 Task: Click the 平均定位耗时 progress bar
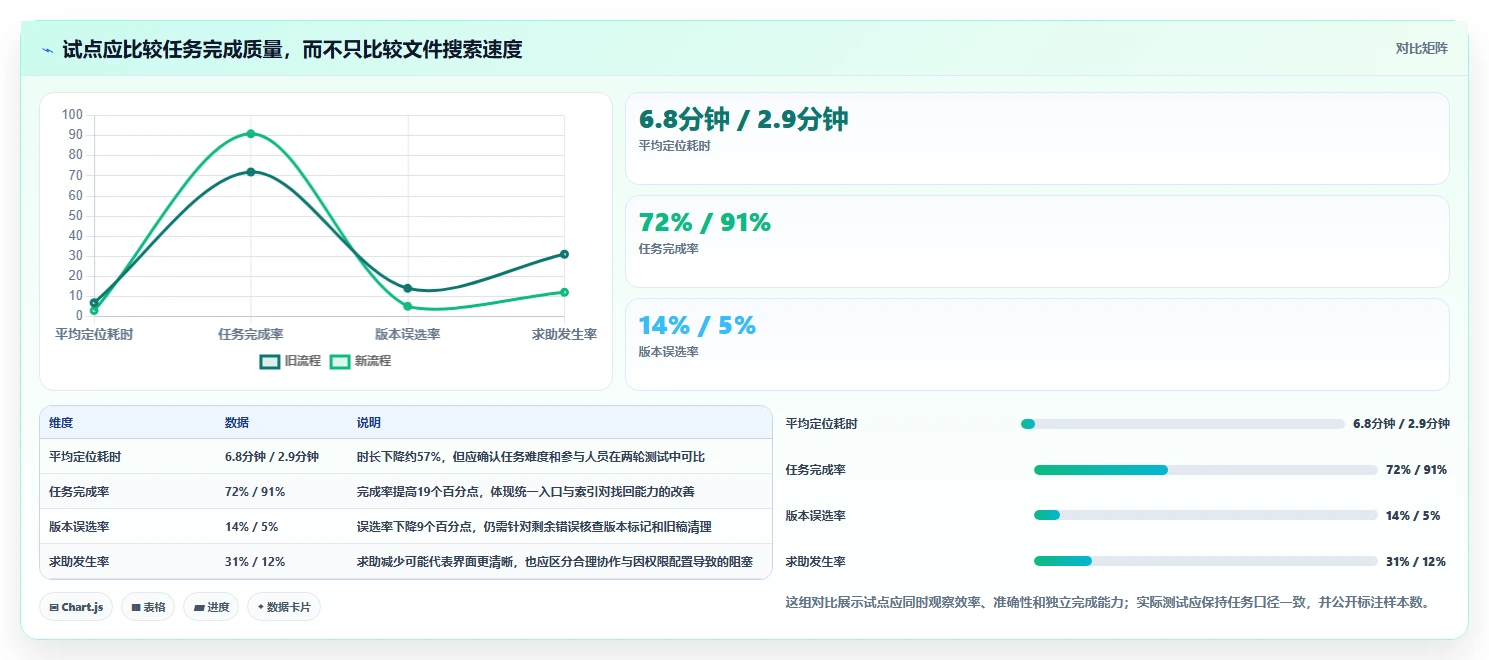tap(1183, 424)
